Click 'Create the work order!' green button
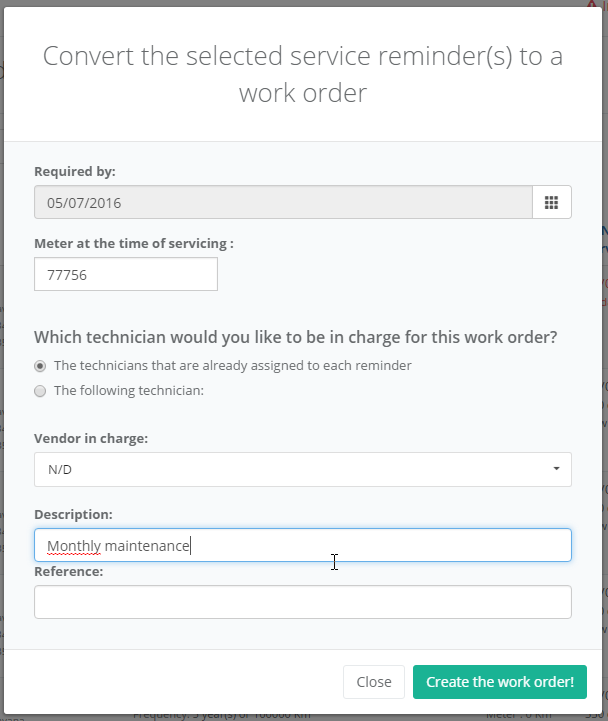 click(x=500, y=682)
